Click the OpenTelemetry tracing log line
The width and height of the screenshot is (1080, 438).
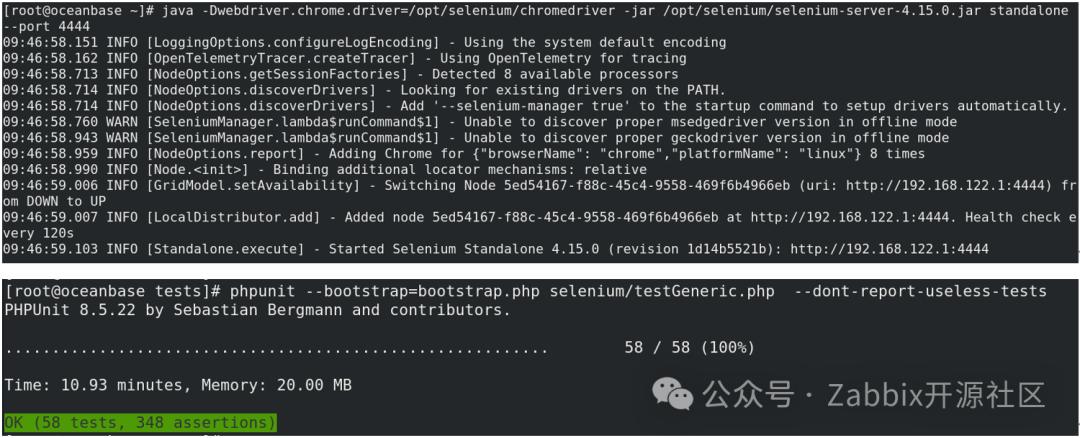(344, 59)
